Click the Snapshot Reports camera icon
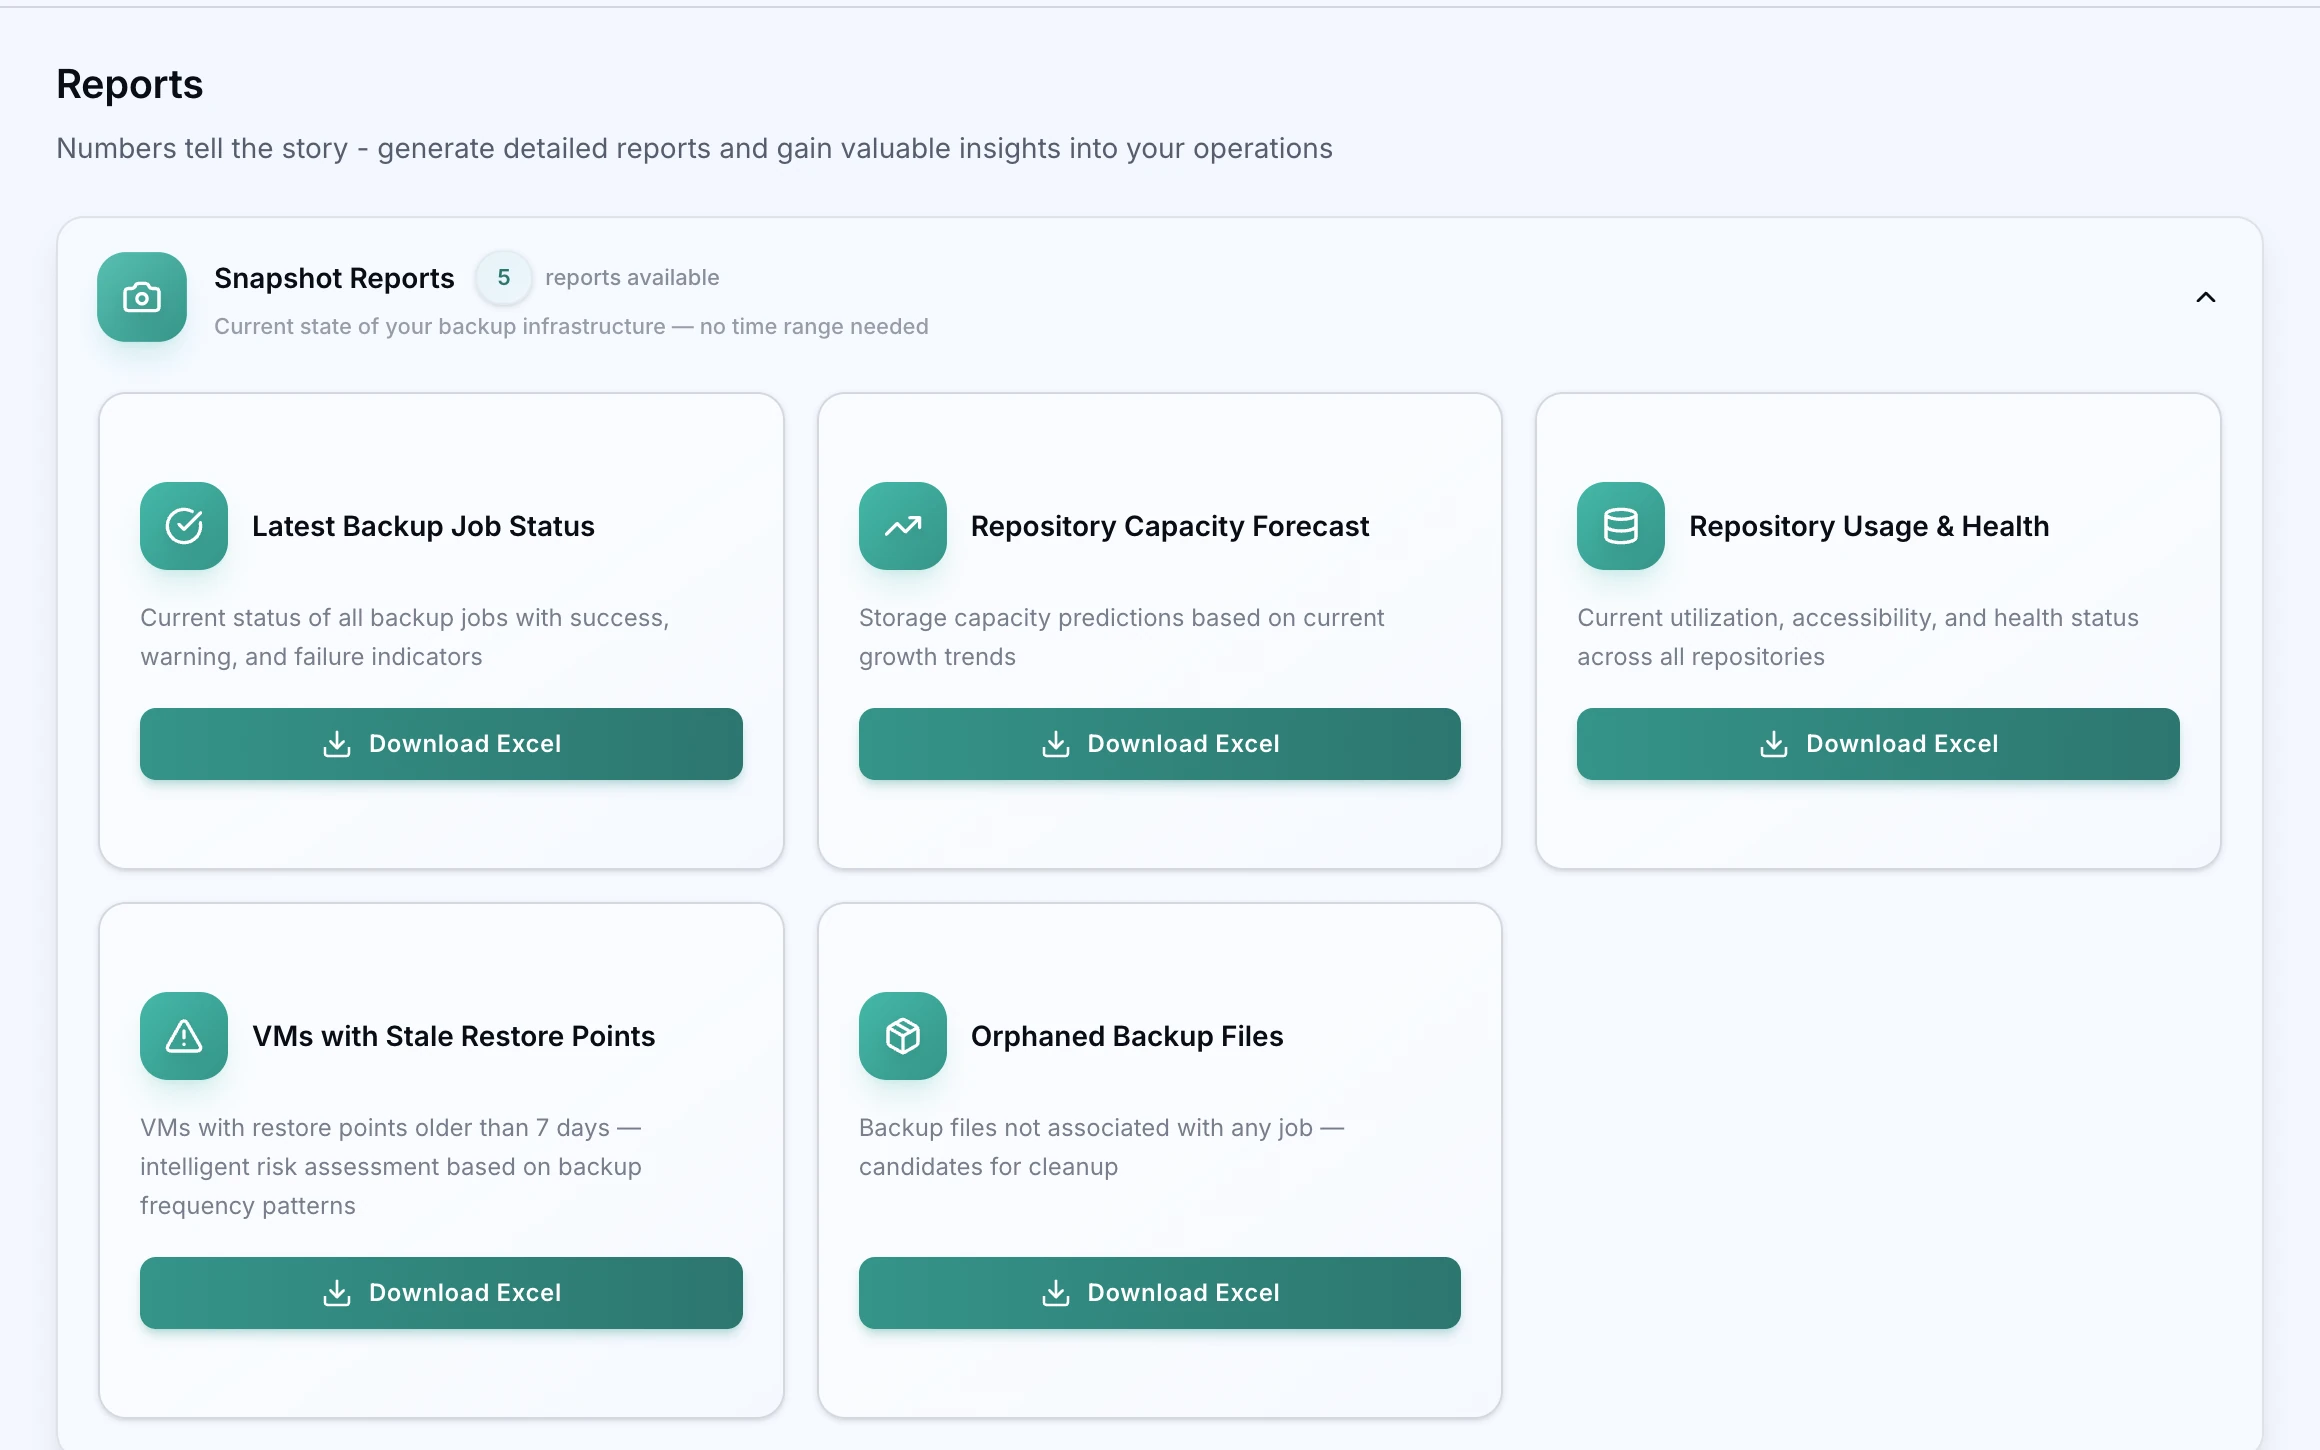This screenshot has height=1450, width=2320. point(142,297)
